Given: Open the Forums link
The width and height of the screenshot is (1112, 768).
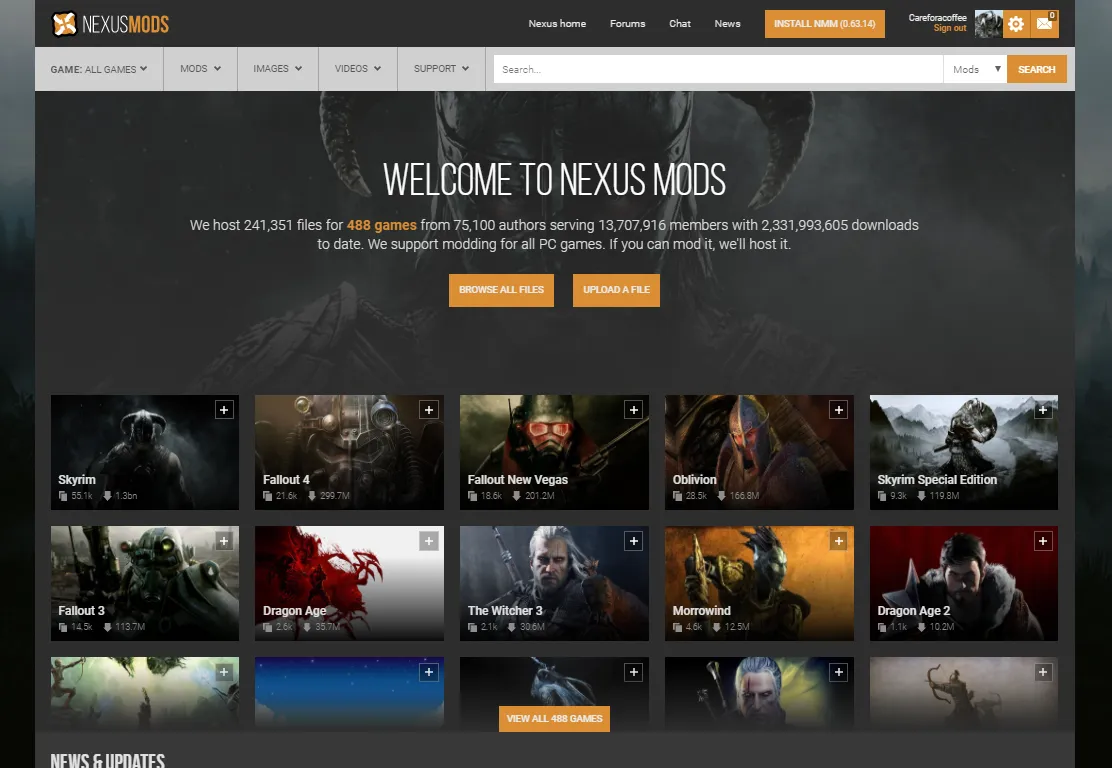Looking at the screenshot, I should (628, 23).
